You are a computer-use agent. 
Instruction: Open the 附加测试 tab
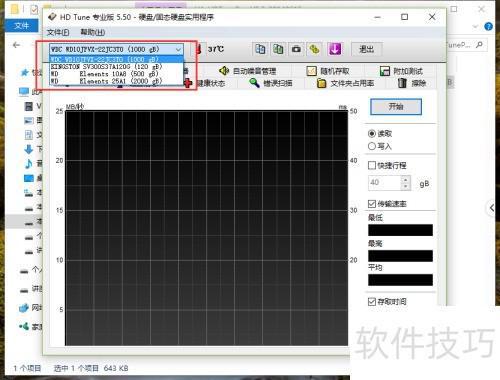pyautogui.click(x=401, y=71)
